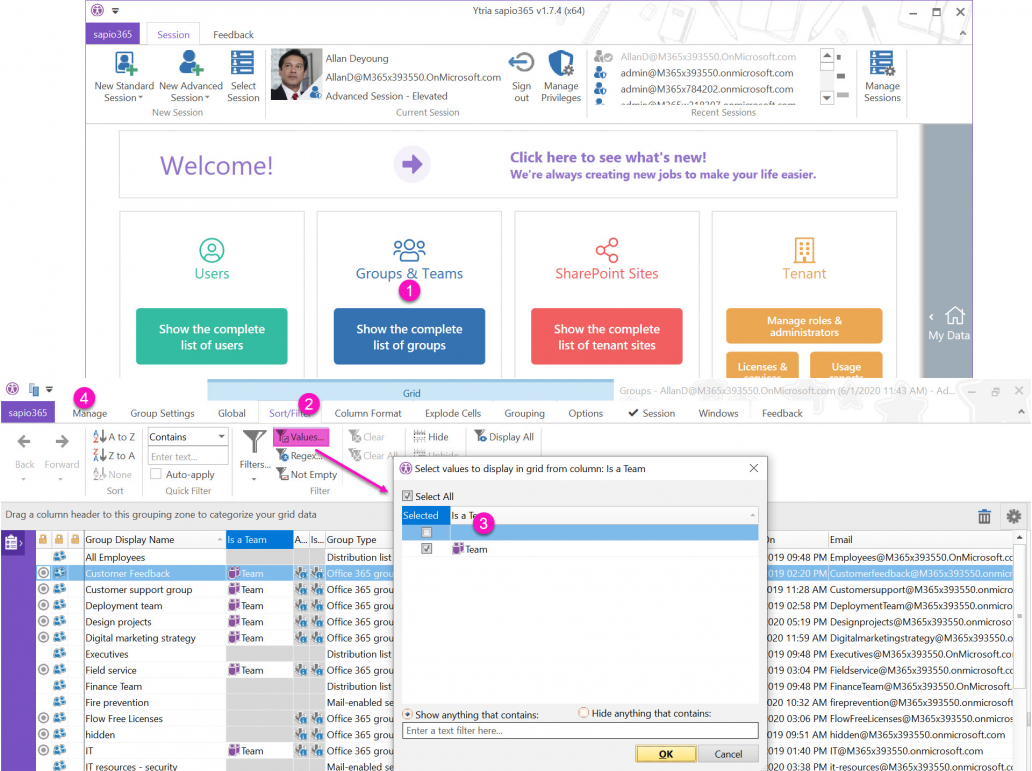Open the Grouping tab
The image size is (1032, 771).
coord(525,413)
